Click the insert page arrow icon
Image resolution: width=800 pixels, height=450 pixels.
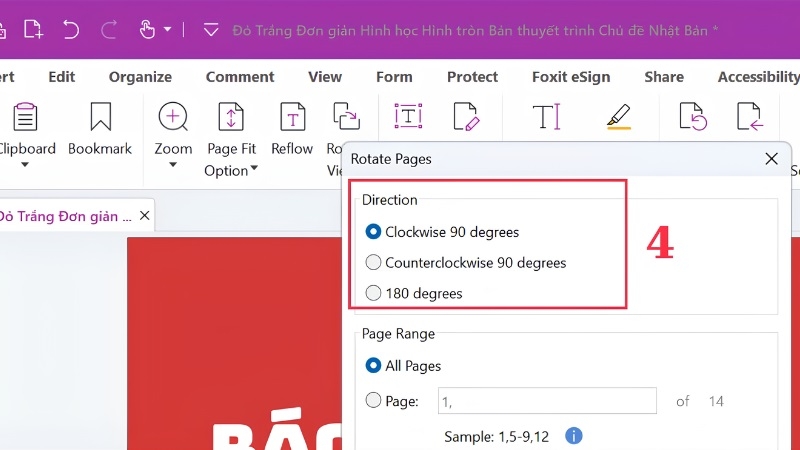[750, 116]
